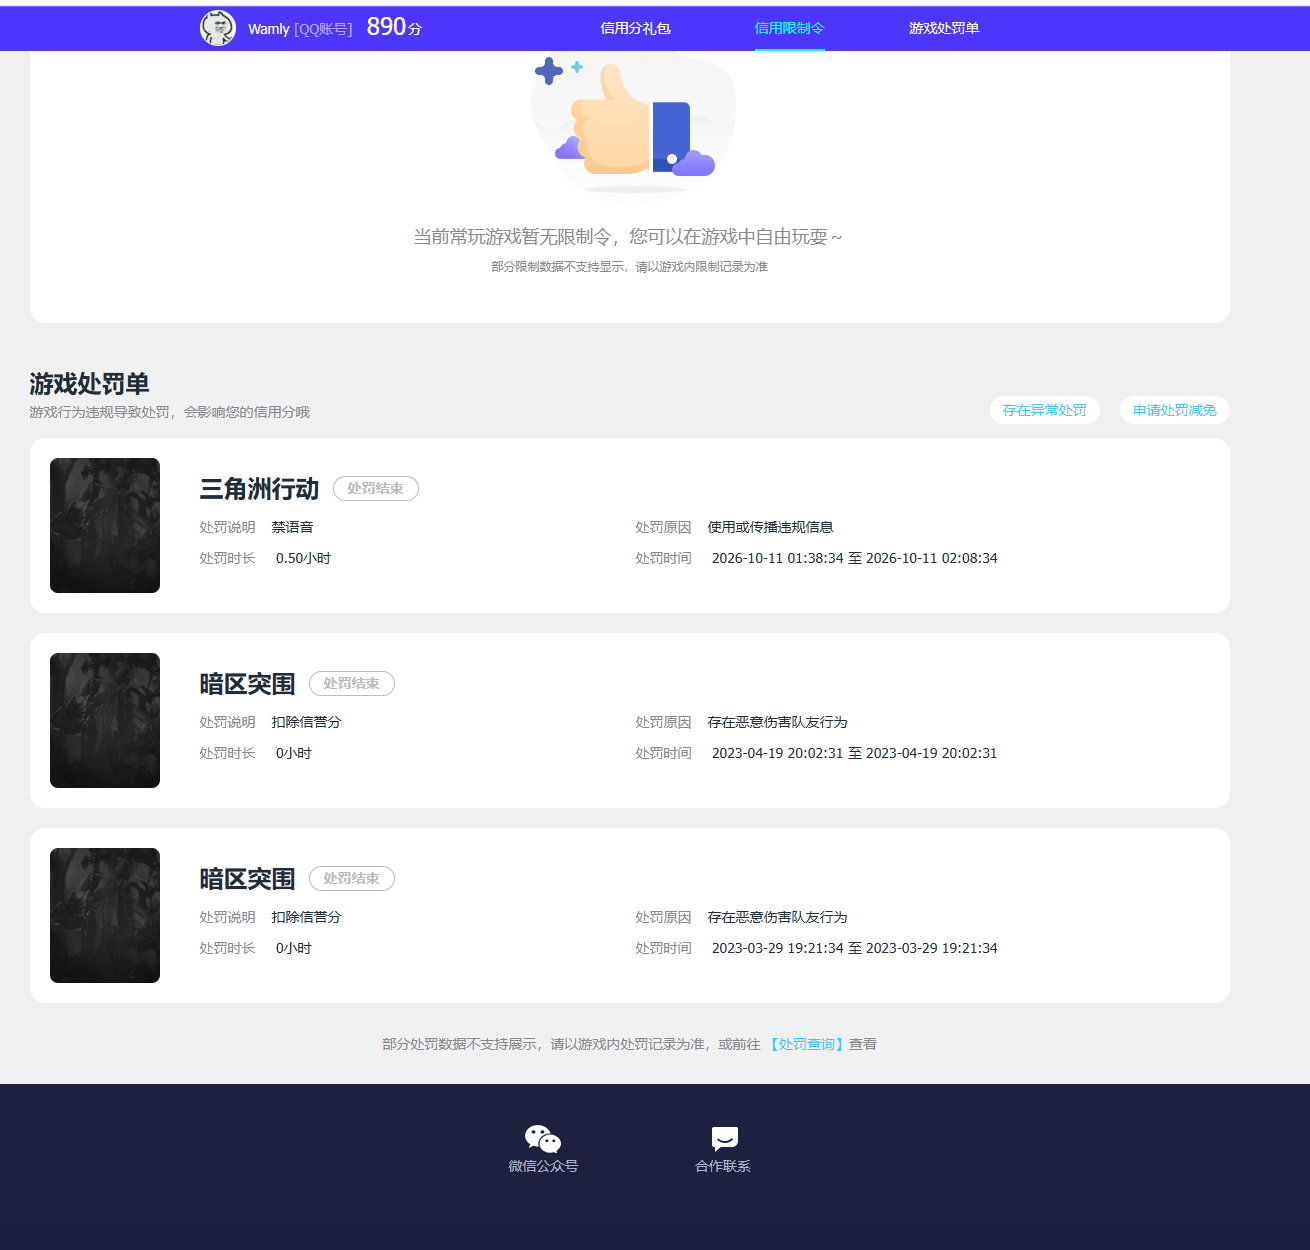Click the 2023-03-29 penalty time range
The width and height of the screenshot is (1310, 1250).
coord(854,948)
